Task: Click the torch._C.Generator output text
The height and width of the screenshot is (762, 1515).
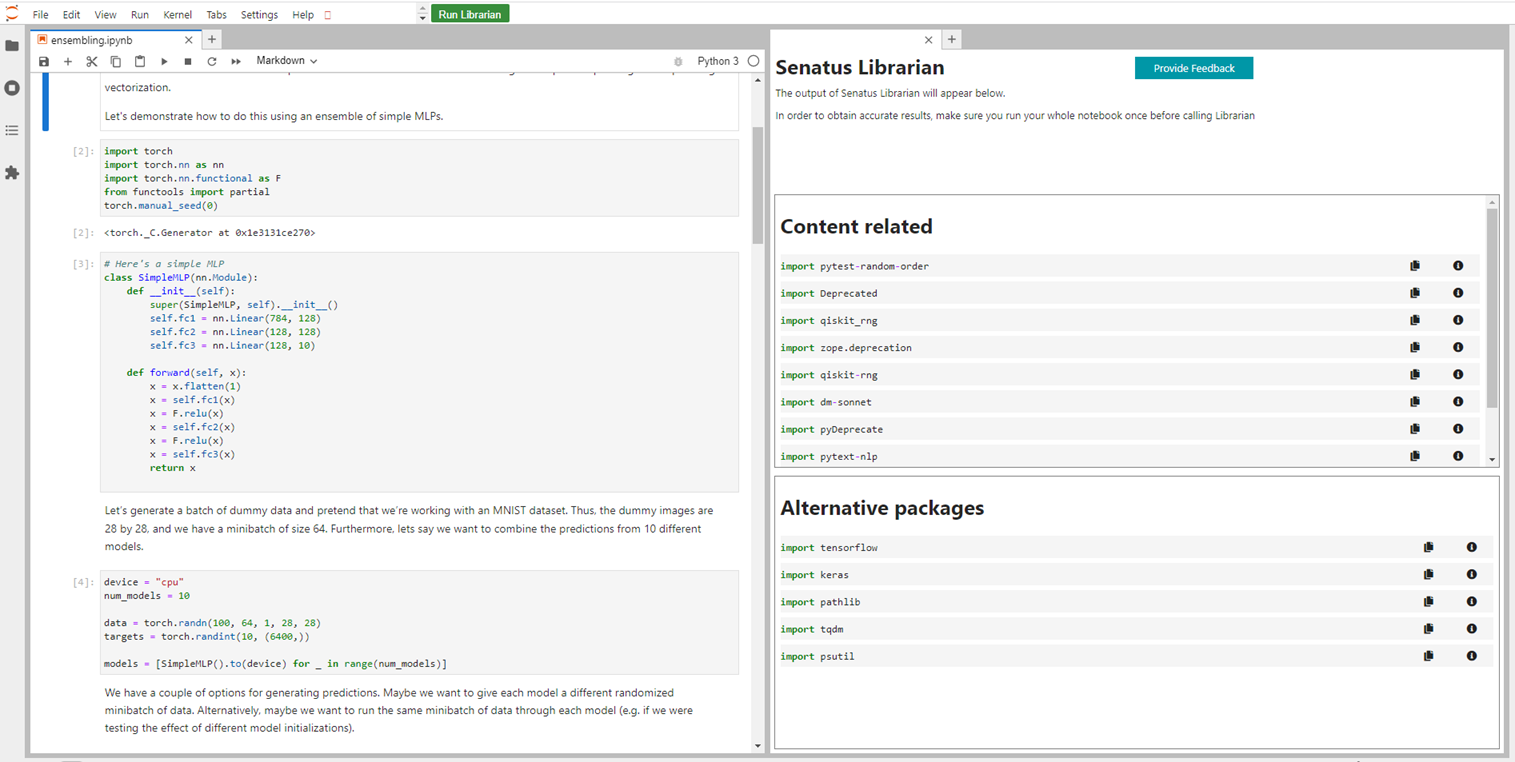Action: pyautogui.click(x=210, y=232)
